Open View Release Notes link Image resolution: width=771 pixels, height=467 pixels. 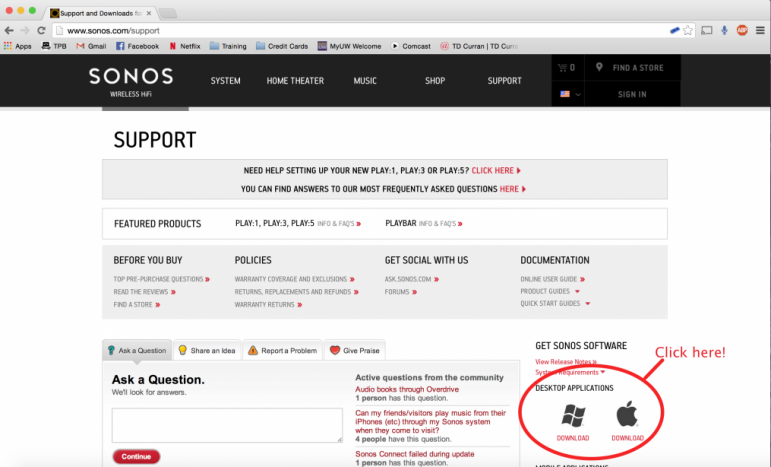(x=566, y=362)
